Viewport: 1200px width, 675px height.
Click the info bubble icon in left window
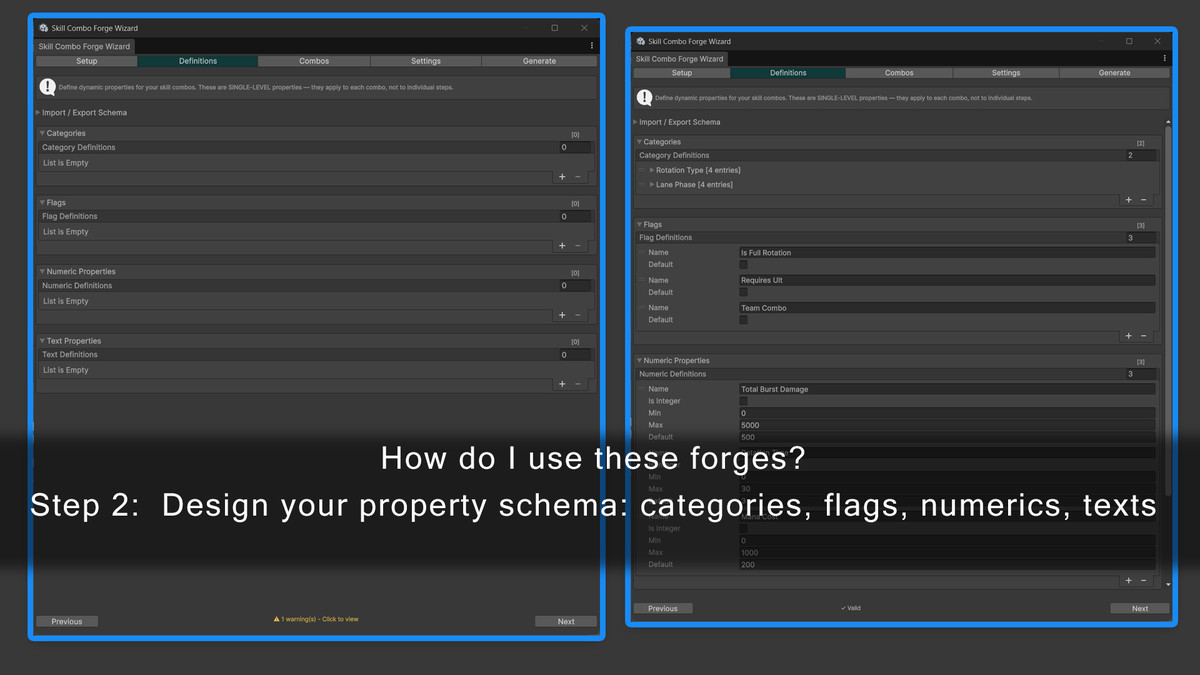coord(48,87)
